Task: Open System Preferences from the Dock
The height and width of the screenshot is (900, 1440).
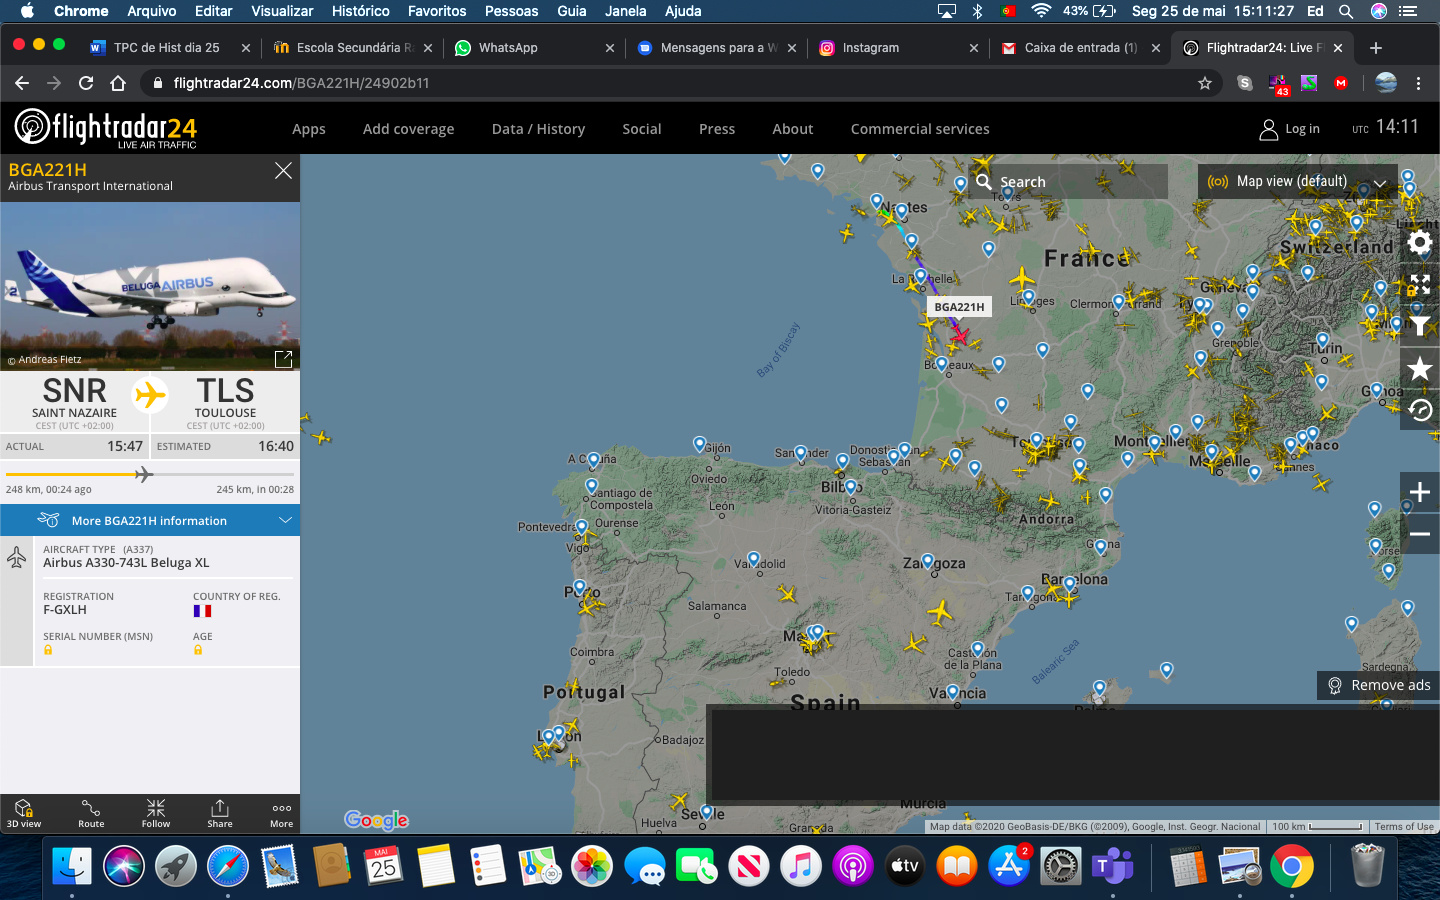Action: click(1060, 866)
